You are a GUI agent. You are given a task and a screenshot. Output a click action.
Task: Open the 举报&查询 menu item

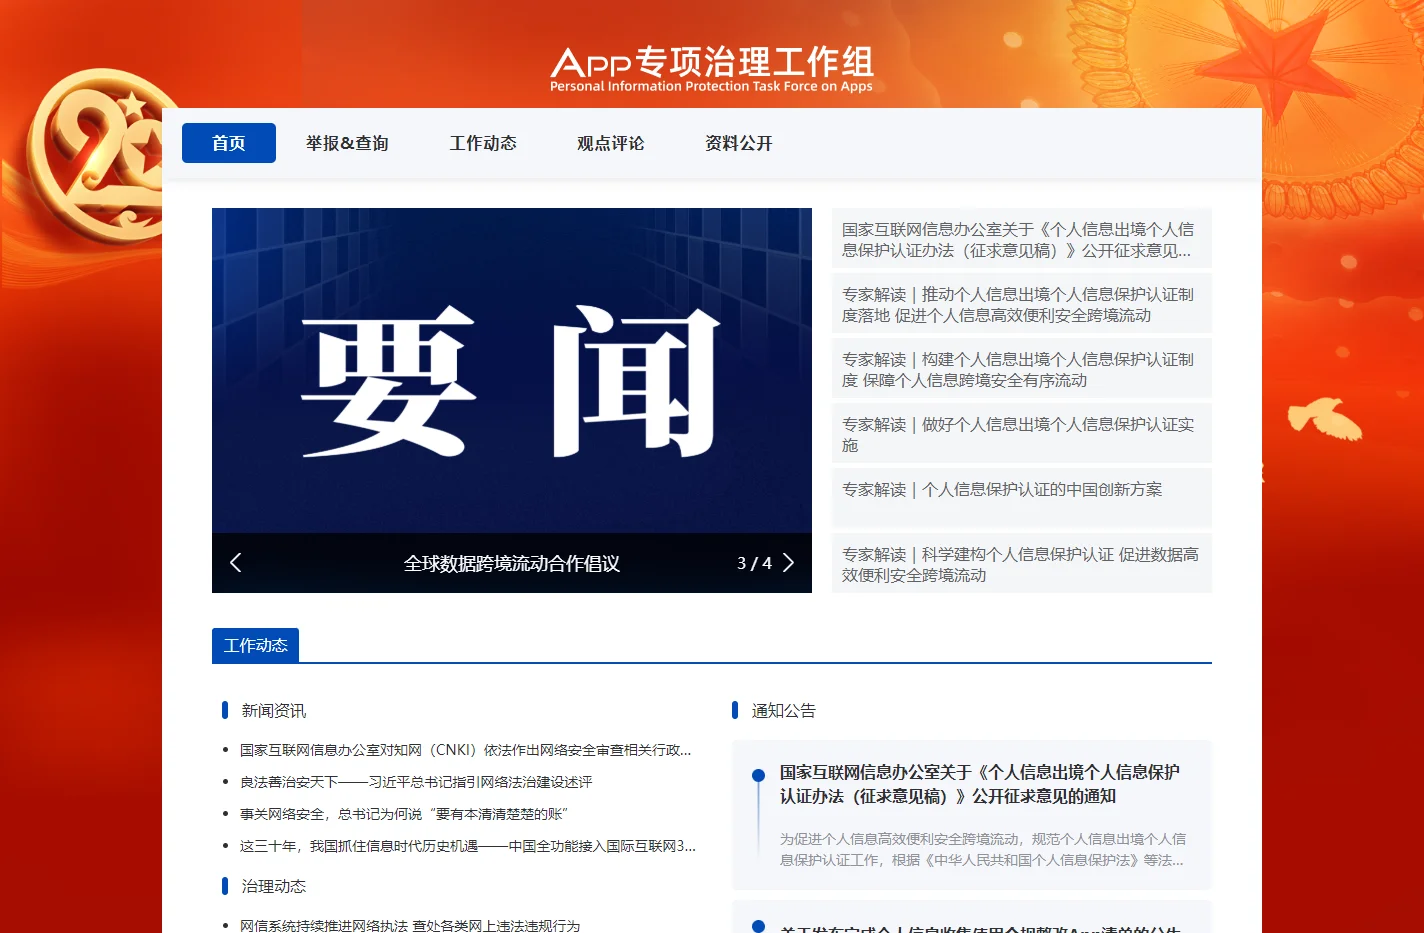(347, 143)
